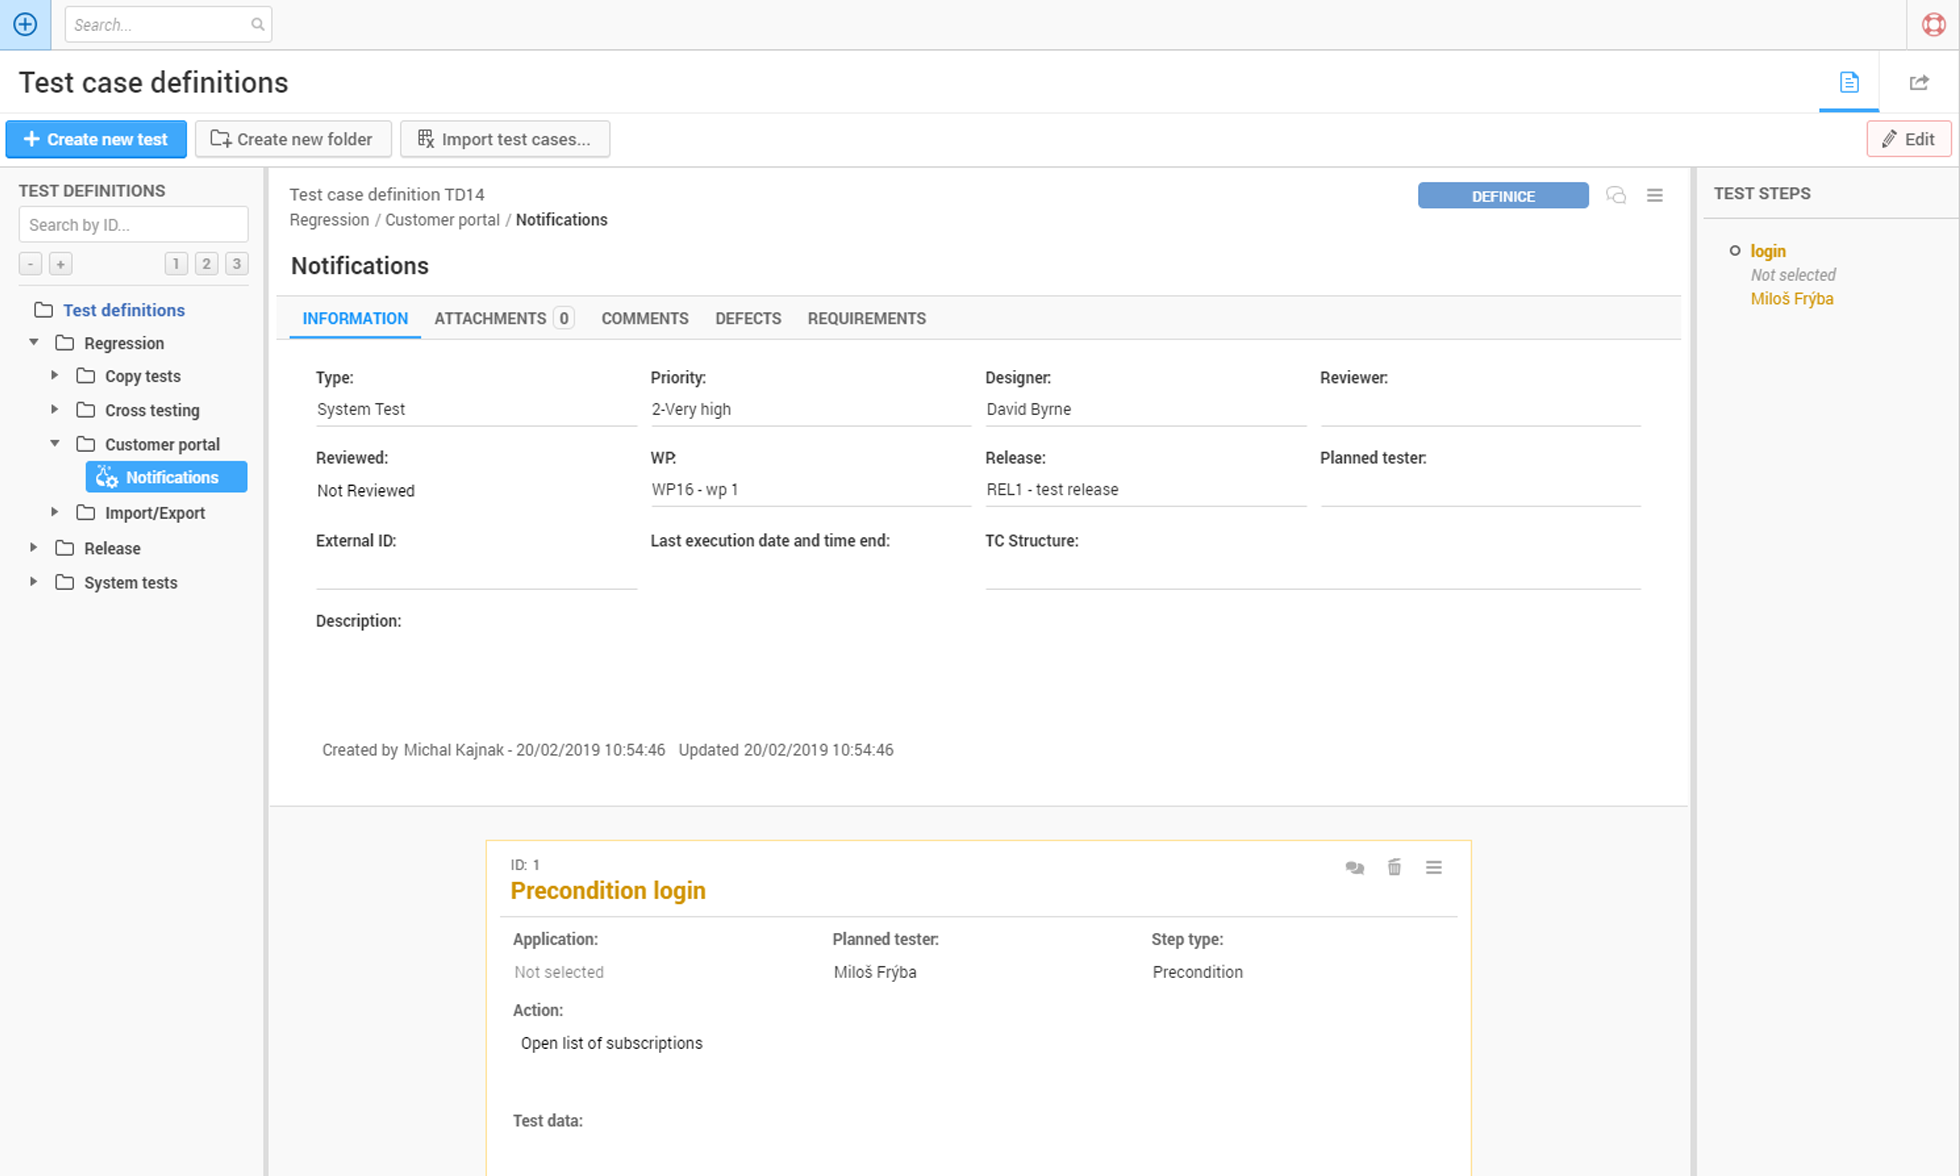The width and height of the screenshot is (1960, 1176).
Task: Click the Search by ID field
Action: pyautogui.click(x=133, y=225)
